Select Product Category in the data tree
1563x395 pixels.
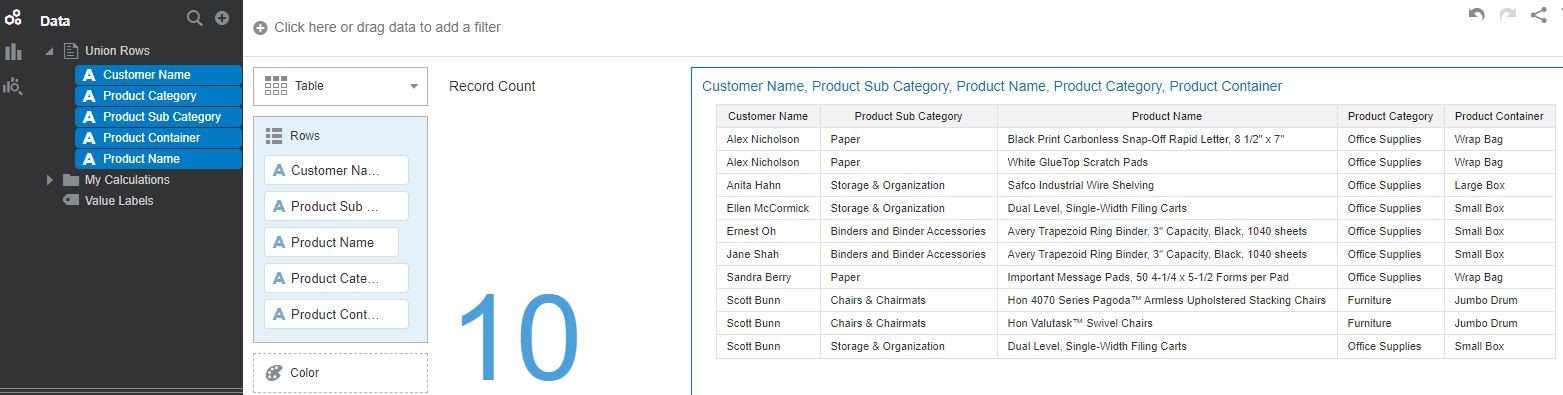(158, 96)
